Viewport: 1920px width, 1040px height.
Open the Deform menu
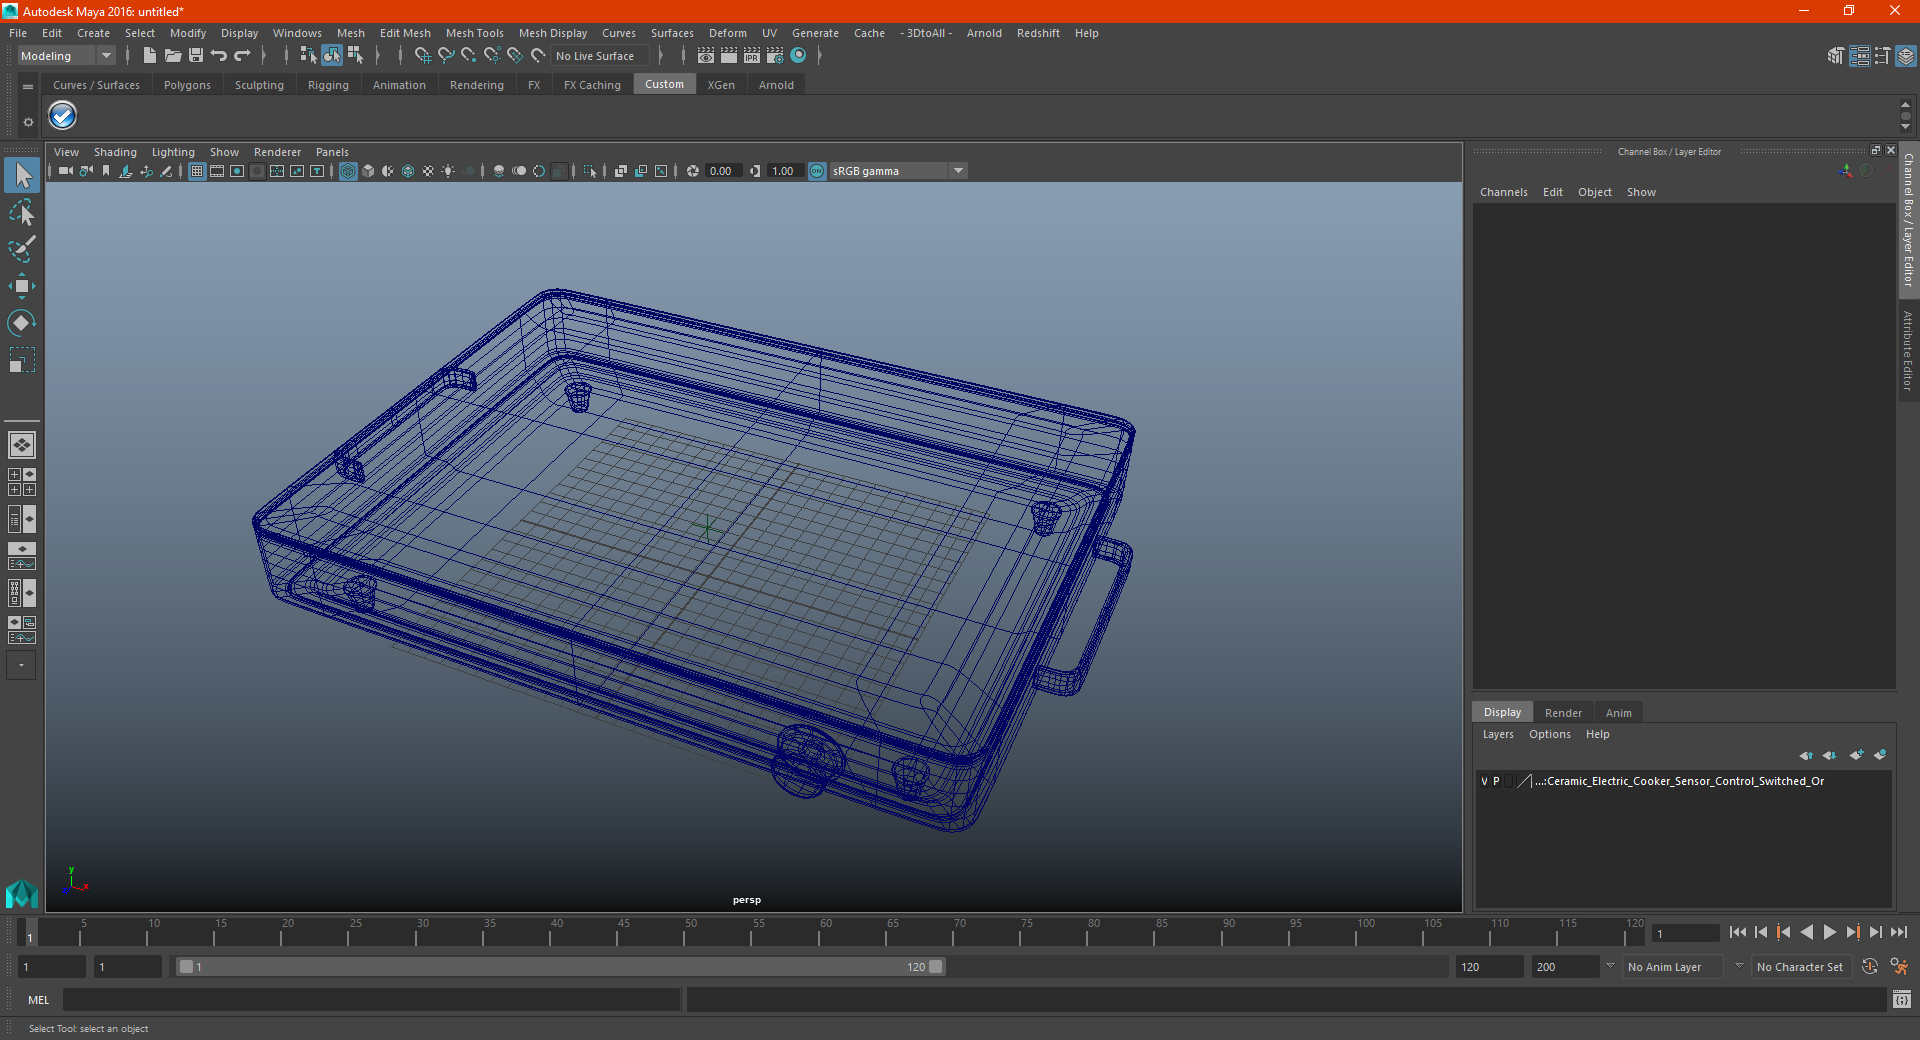(728, 33)
